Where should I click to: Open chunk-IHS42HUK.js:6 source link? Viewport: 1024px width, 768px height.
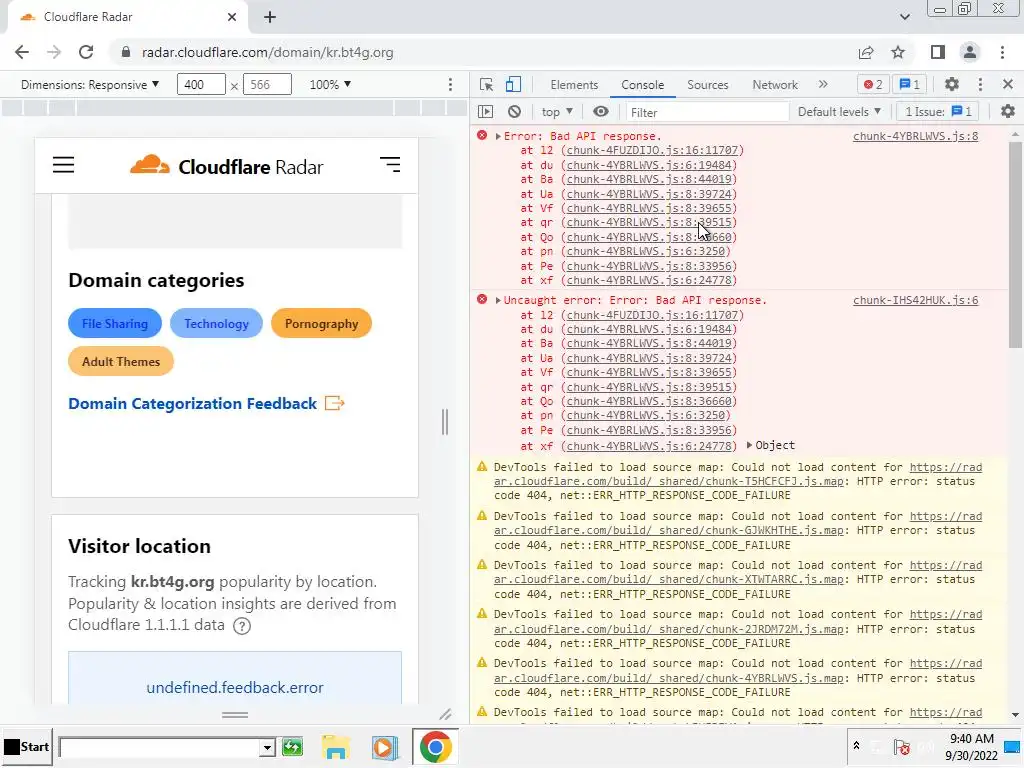click(x=915, y=300)
